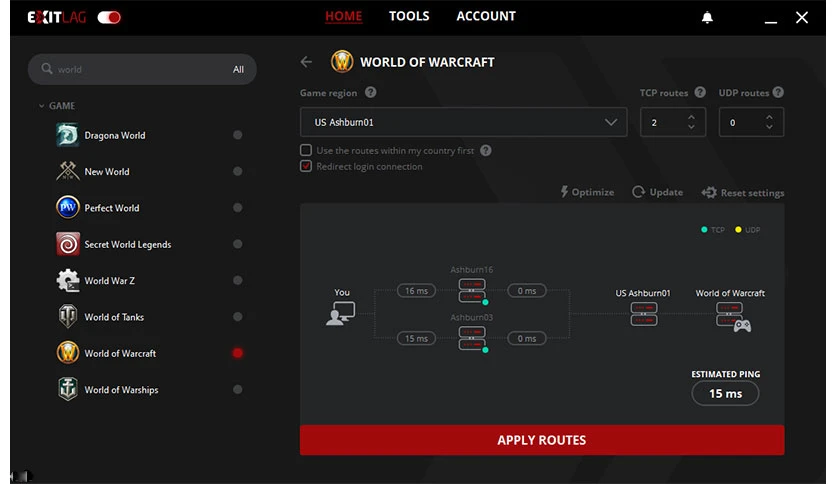The height and width of the screenshot is (484, 836).
Task: Click the Ashburn03 server node icon
Action: click(x=472, y=338)
